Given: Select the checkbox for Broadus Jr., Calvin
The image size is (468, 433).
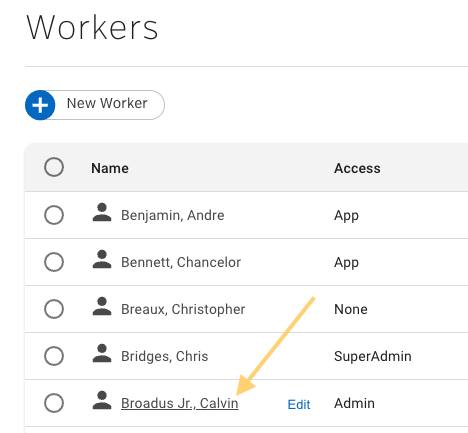Looking at the screenshot, I should click(54, 403).
